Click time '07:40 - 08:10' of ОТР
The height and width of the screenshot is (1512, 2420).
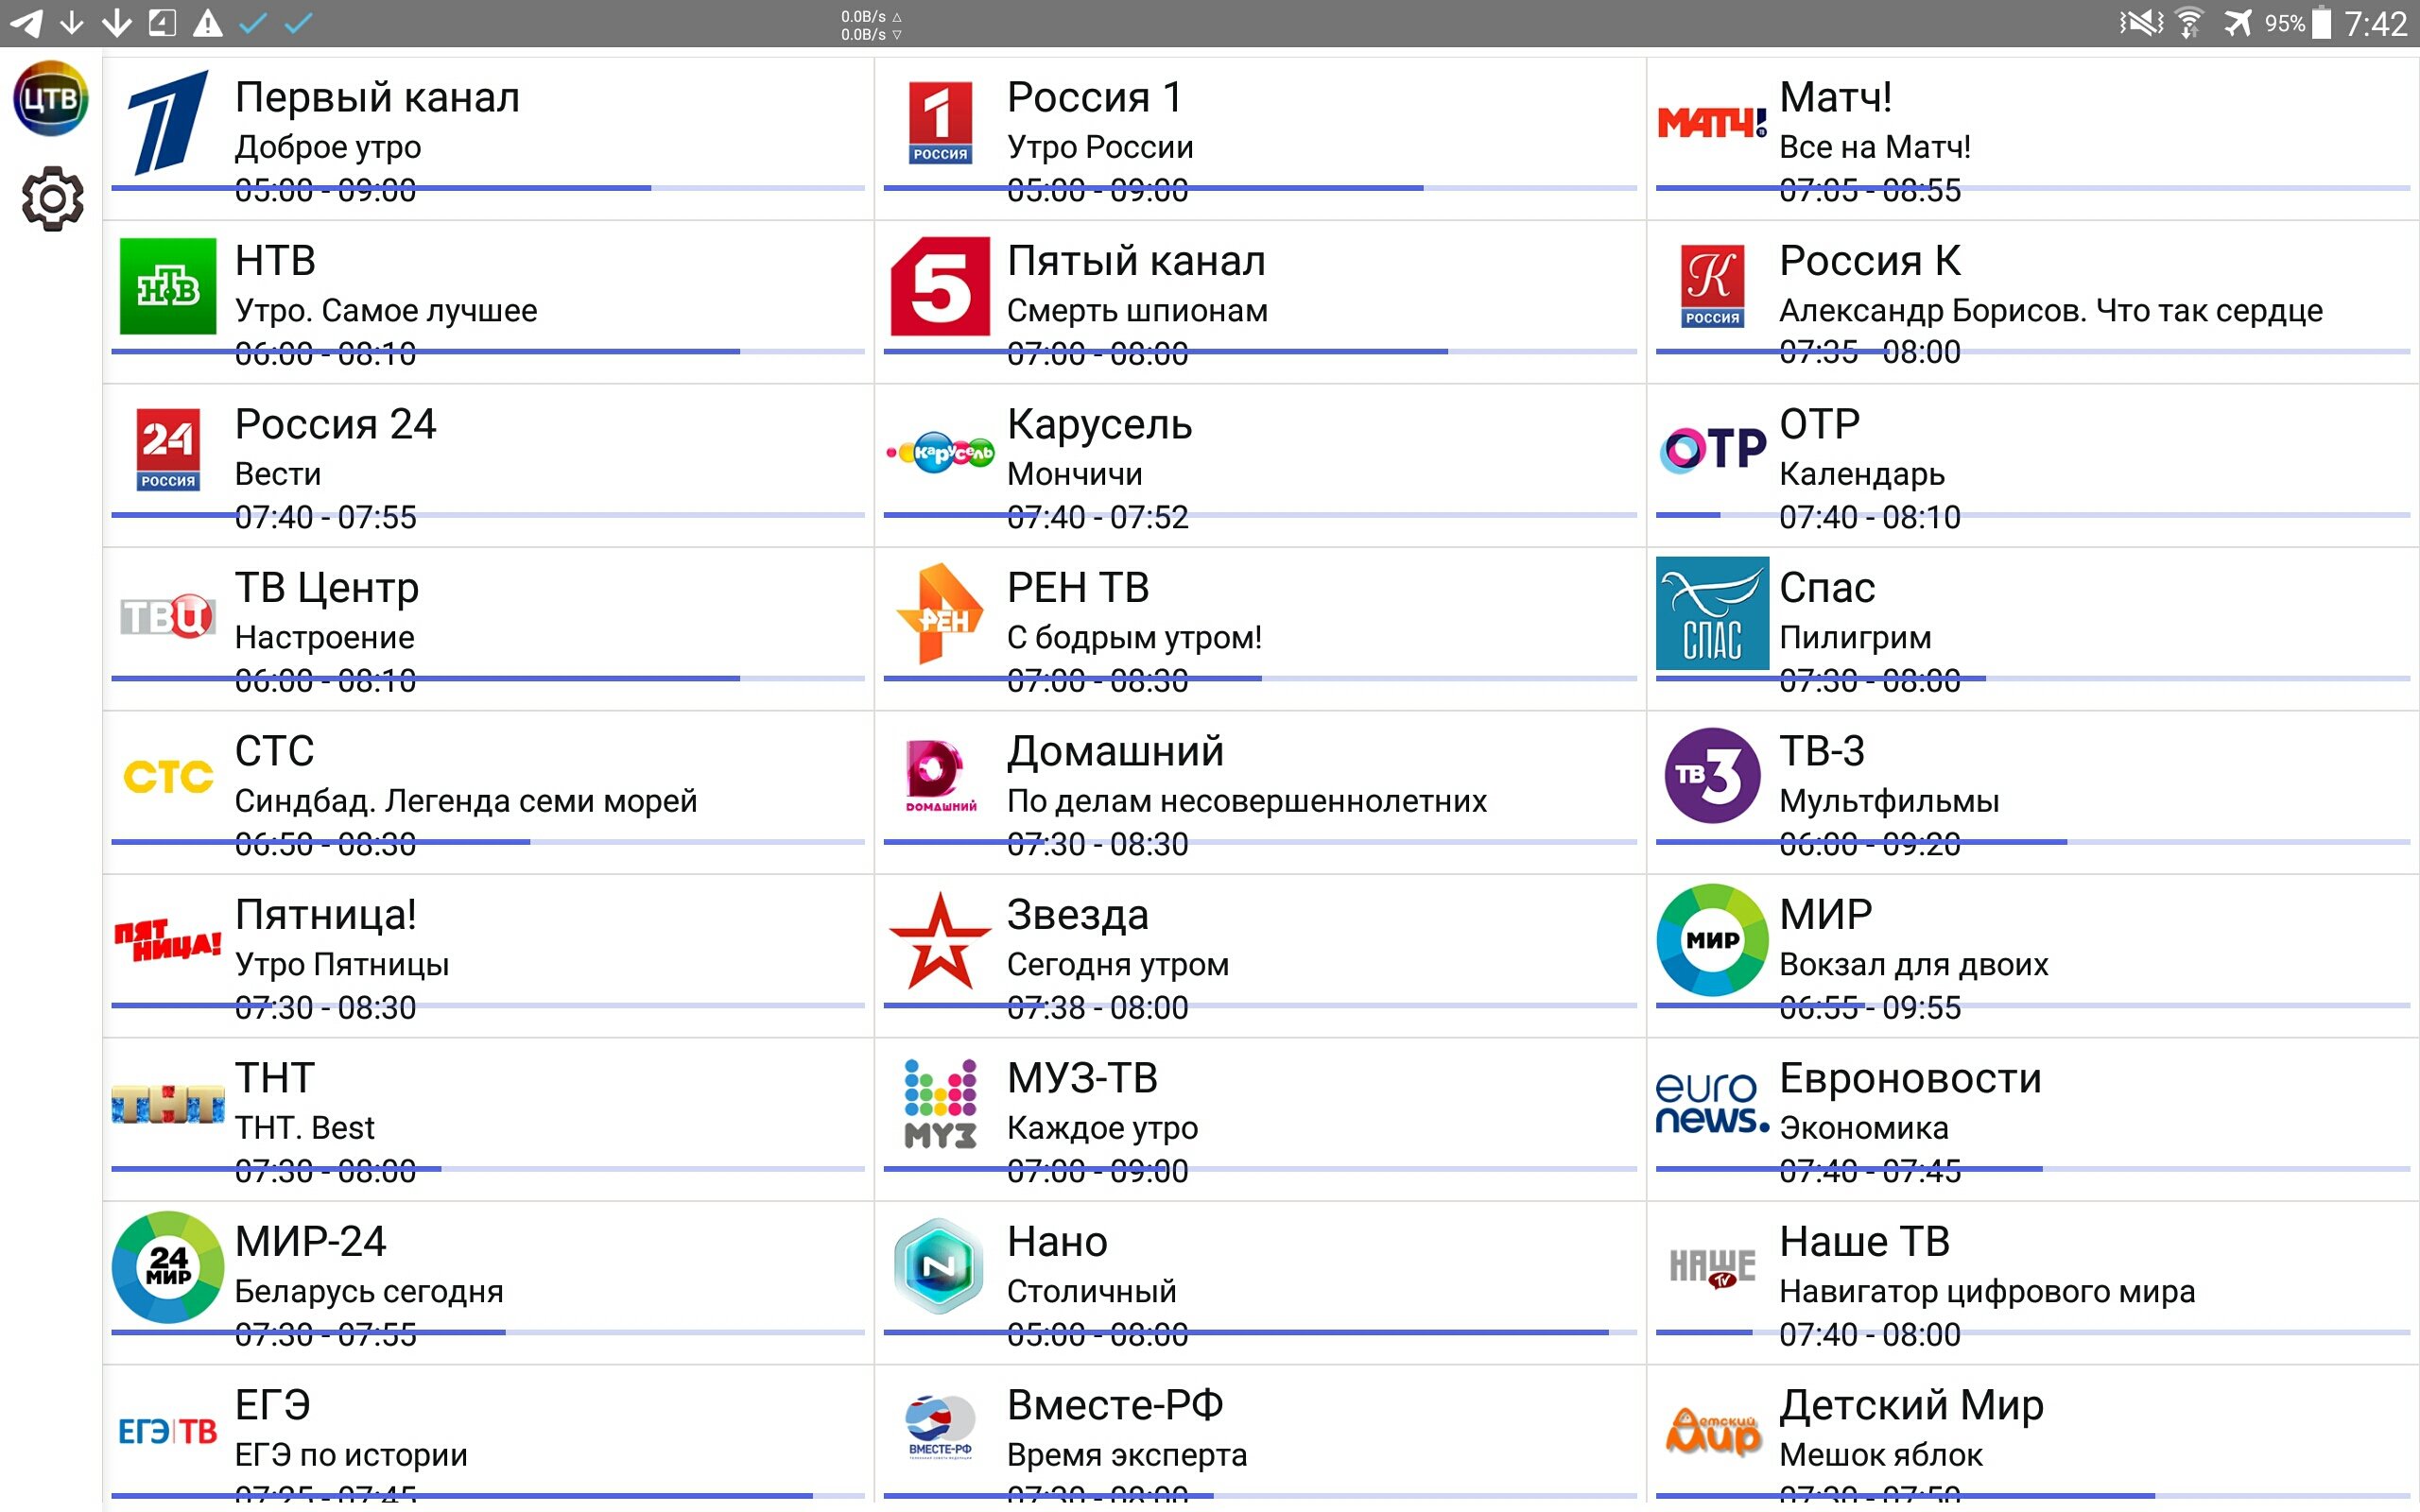tap(1870, 518)
